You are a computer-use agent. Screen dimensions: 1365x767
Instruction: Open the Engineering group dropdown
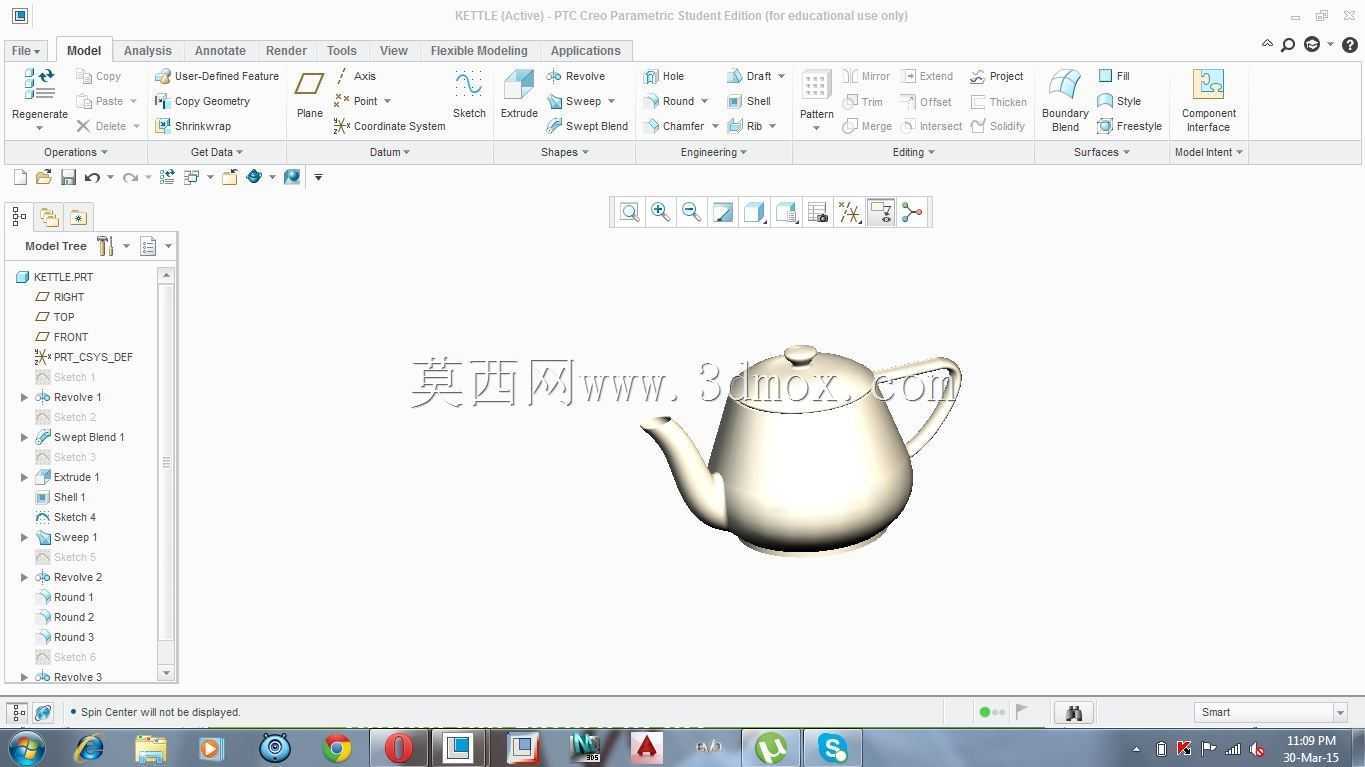[714, 152]
